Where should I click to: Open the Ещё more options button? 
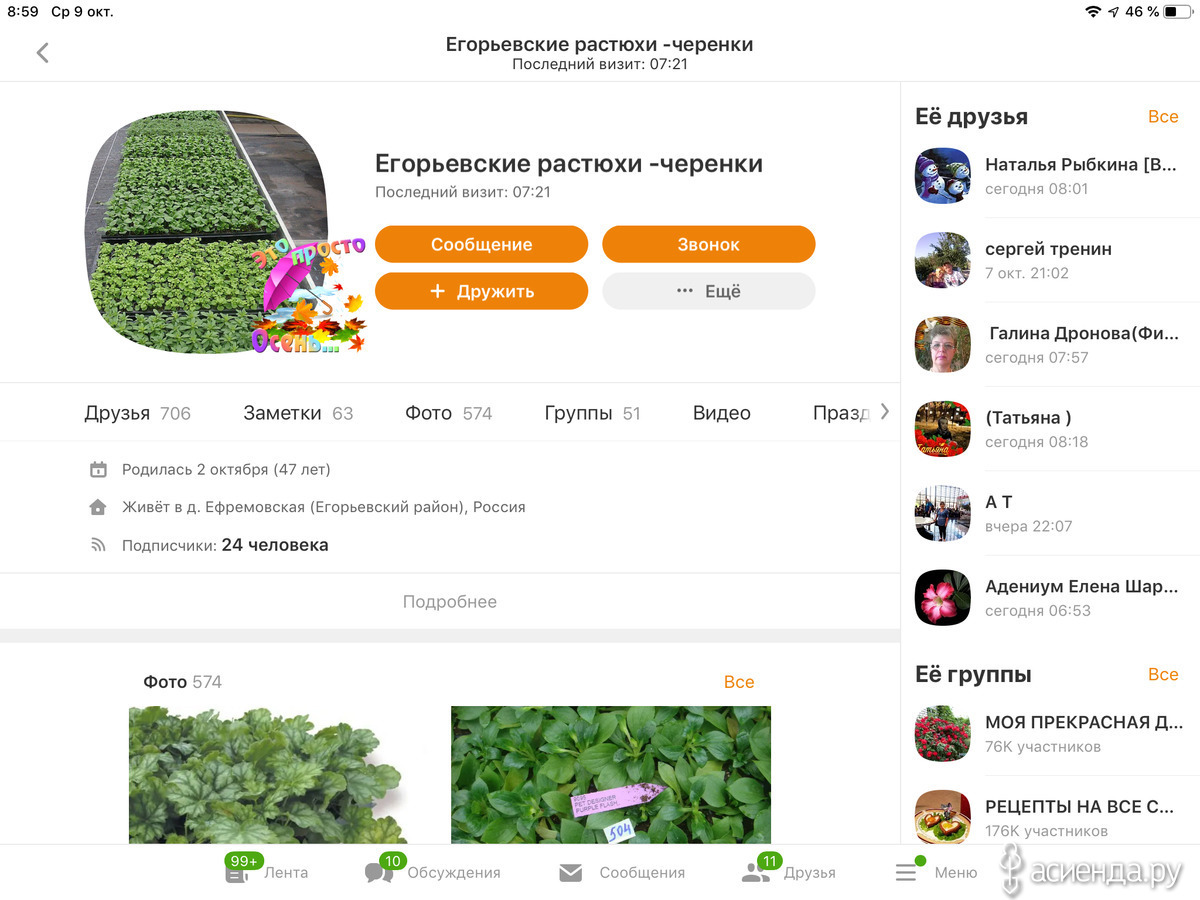[x=708, y=291]
